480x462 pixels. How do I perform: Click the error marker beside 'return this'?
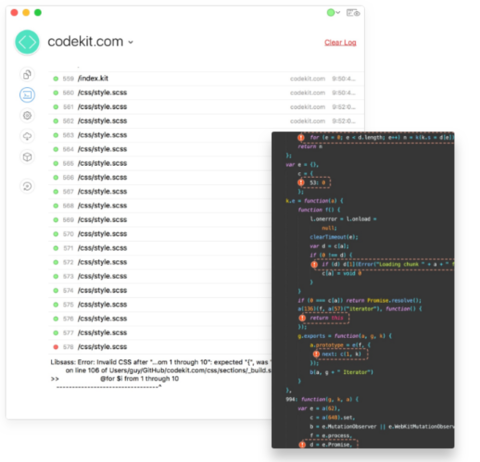tap(302, 318)
